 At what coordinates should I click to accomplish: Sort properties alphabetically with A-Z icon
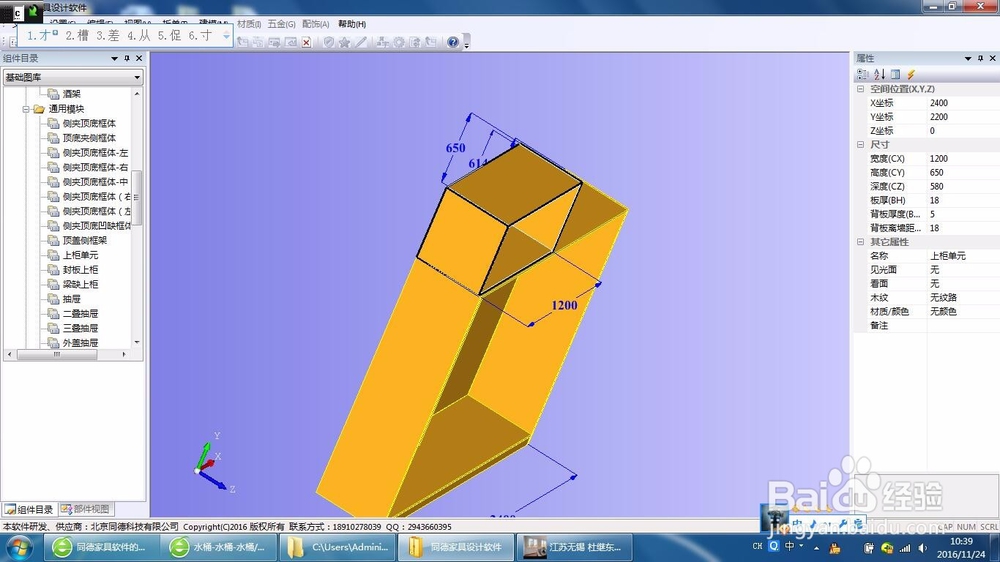click(879, 75)
